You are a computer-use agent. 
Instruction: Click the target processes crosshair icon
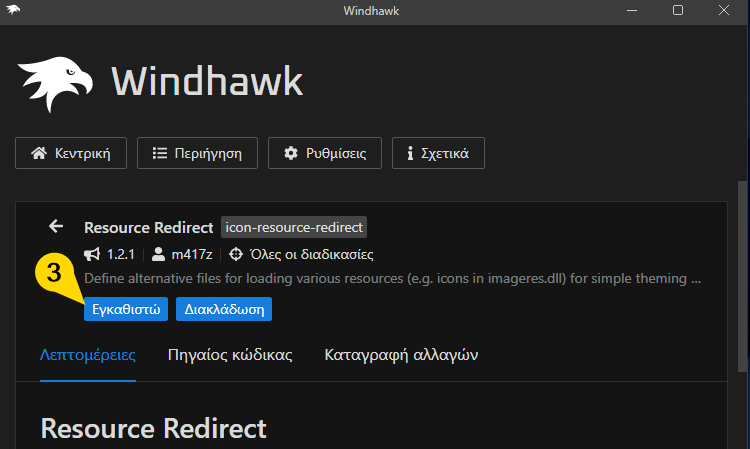click(x=236, y=254)
